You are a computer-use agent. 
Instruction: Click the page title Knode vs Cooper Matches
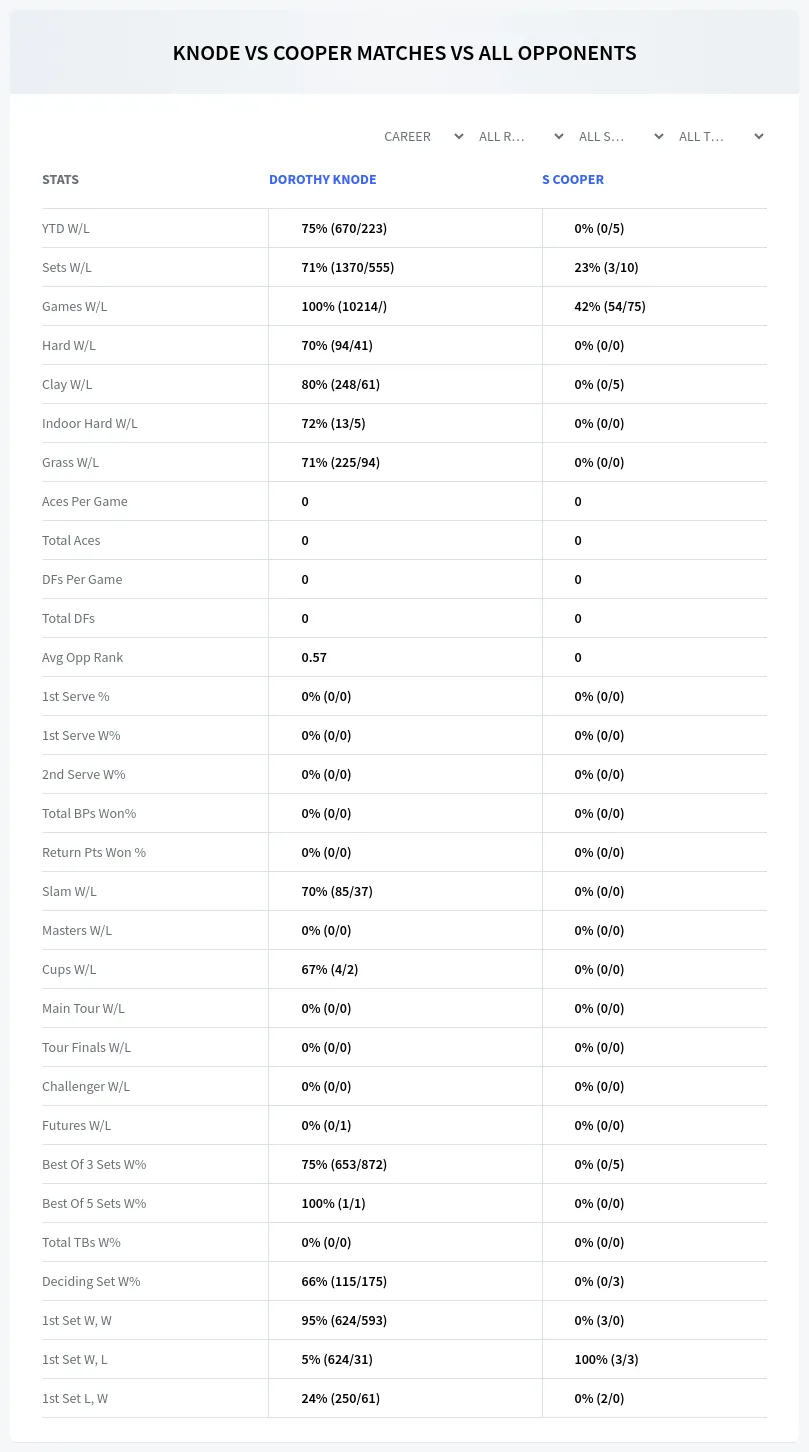(404, 53)
